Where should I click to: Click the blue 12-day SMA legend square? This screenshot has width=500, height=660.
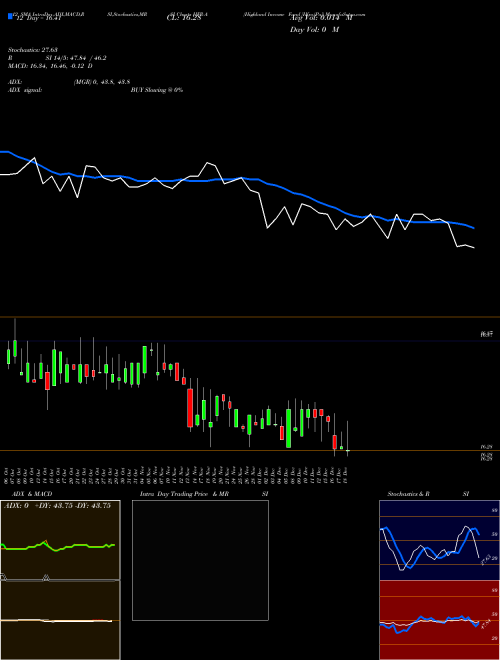10,17
